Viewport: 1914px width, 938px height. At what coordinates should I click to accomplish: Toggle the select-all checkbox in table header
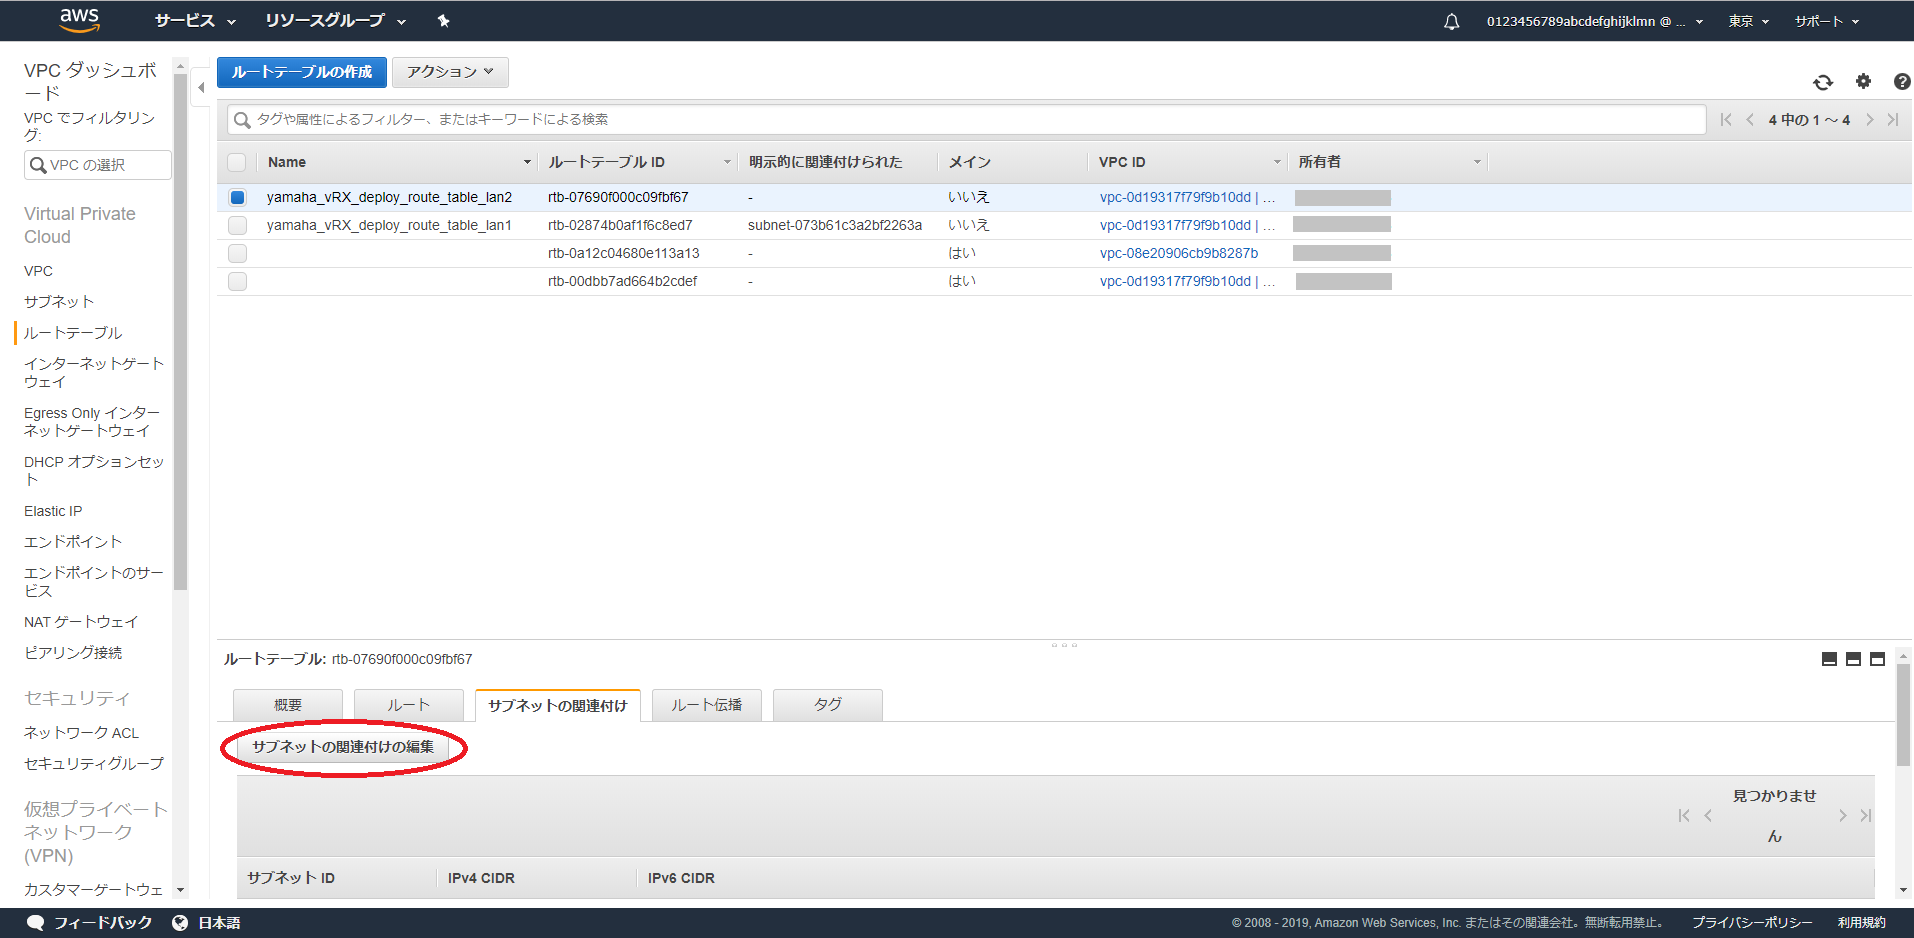click(x=237, y=162)
